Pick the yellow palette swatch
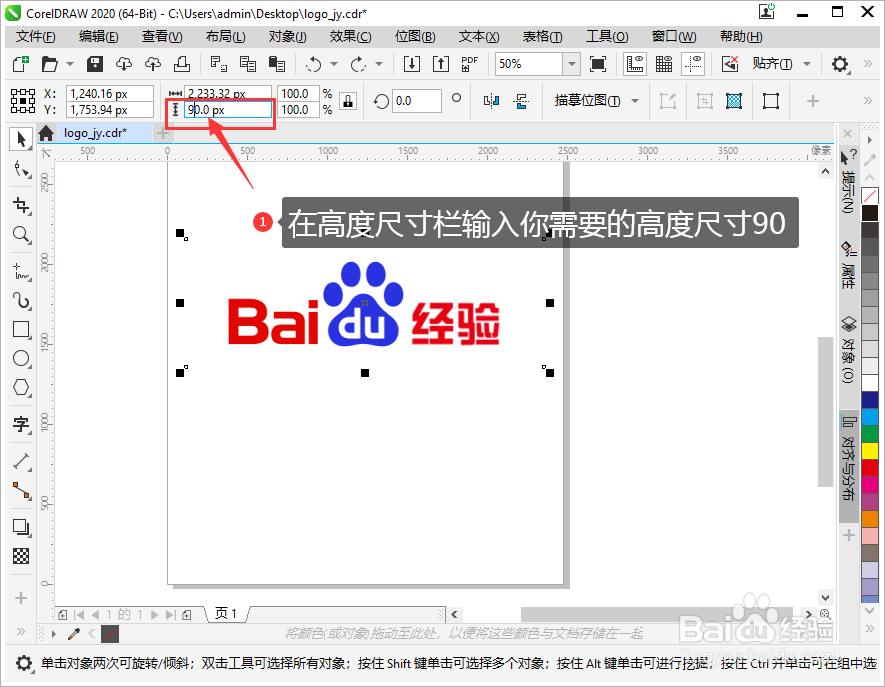Image resolution: width=885 pixels, height=687 pixels. 870,451
